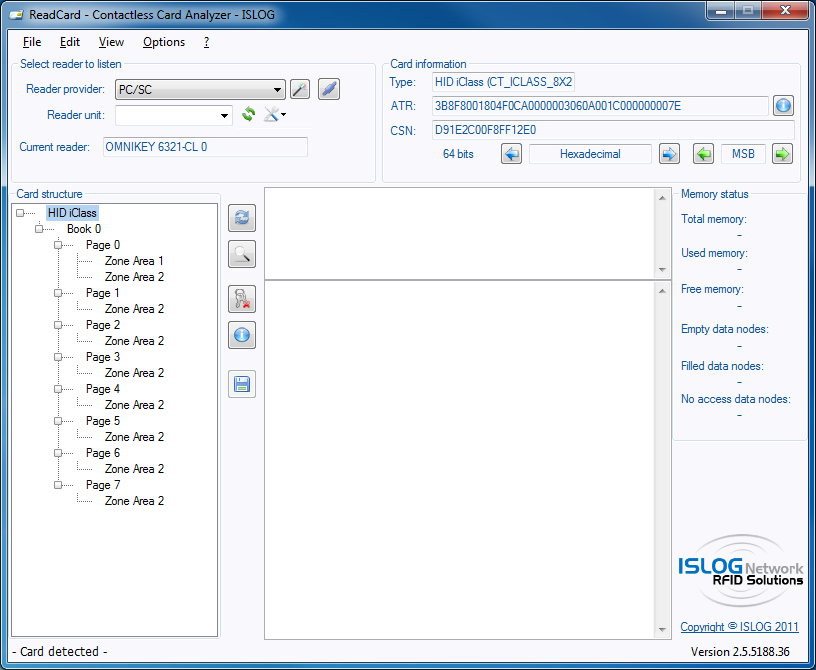This screenshot has width=816, height=670.
Task: Click the CSN value field
Action: coord(613,130)
